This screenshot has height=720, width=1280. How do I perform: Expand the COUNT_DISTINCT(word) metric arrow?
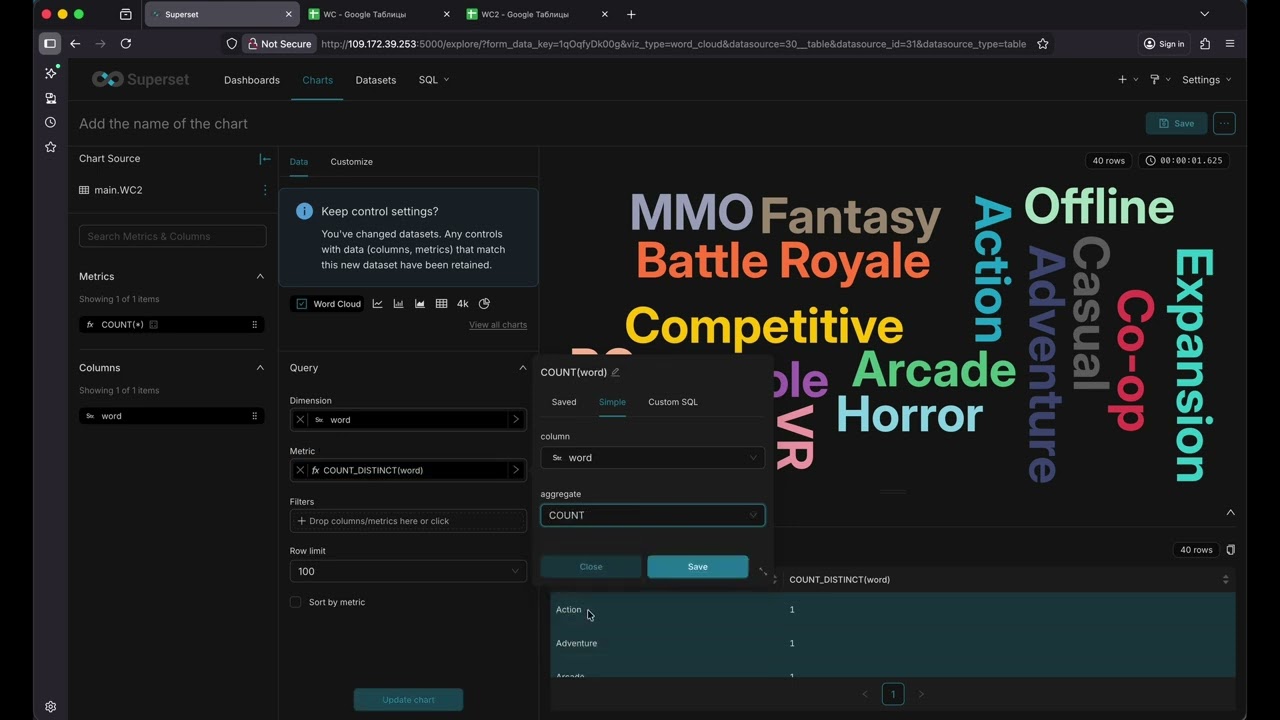(x=516, y=470)
